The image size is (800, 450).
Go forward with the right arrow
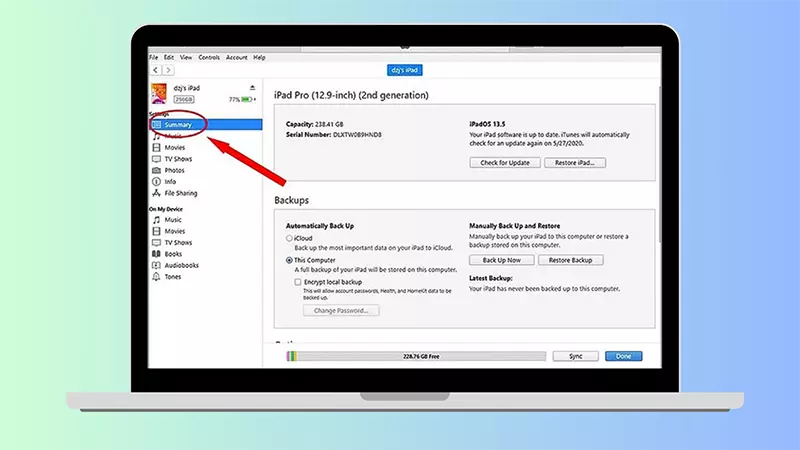point(168,70)
